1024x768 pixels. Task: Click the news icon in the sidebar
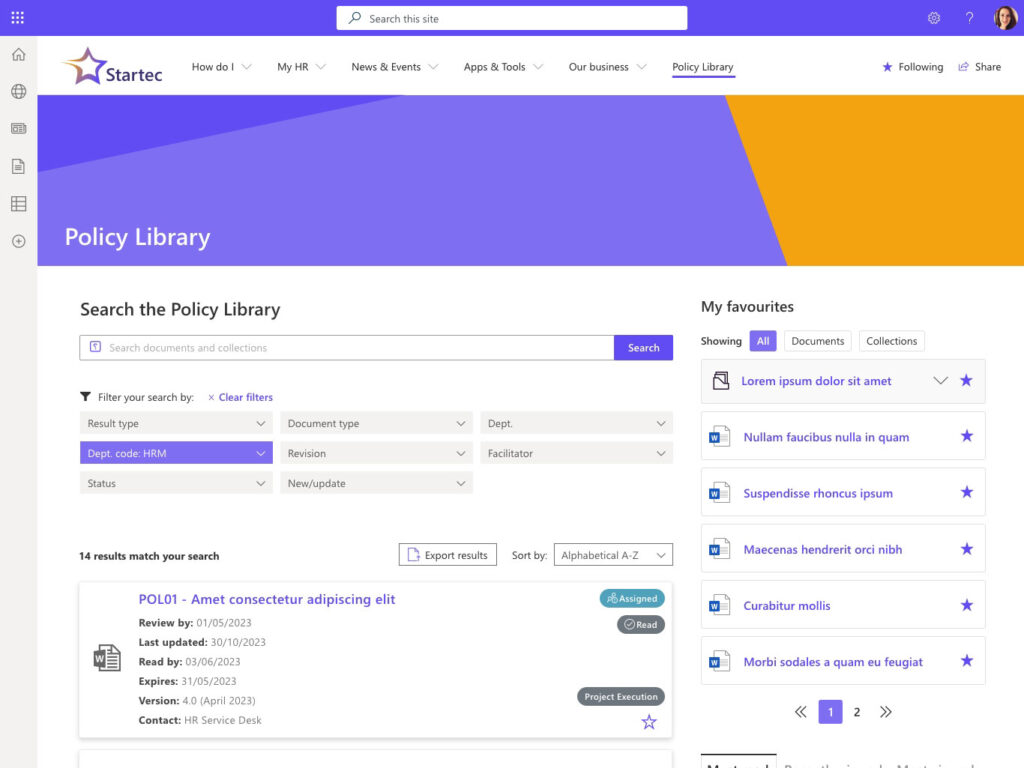coord(17,128)
